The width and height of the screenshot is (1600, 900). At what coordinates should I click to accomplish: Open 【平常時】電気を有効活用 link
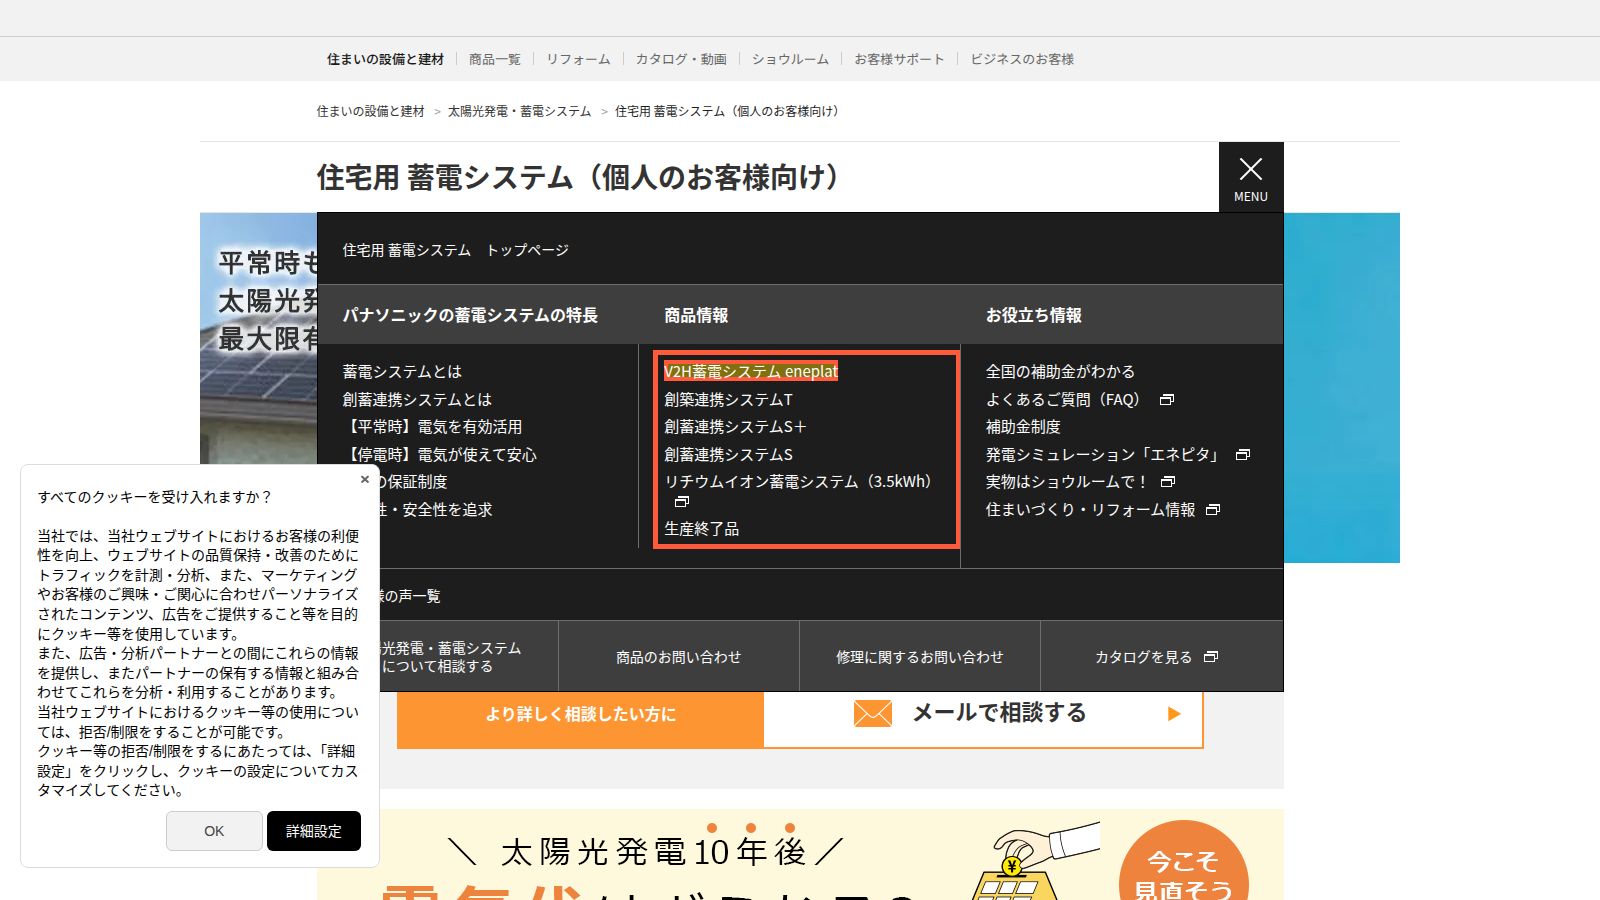click(432, 427)
